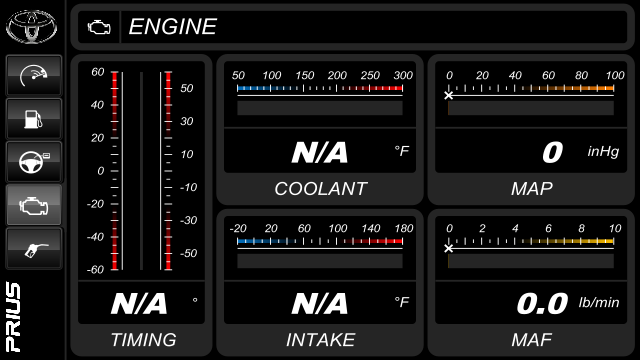Image resolution: width=640 pixels, height=360 pixels.
Task: Click the MAF flow X marker
Action: coord(449,249)
